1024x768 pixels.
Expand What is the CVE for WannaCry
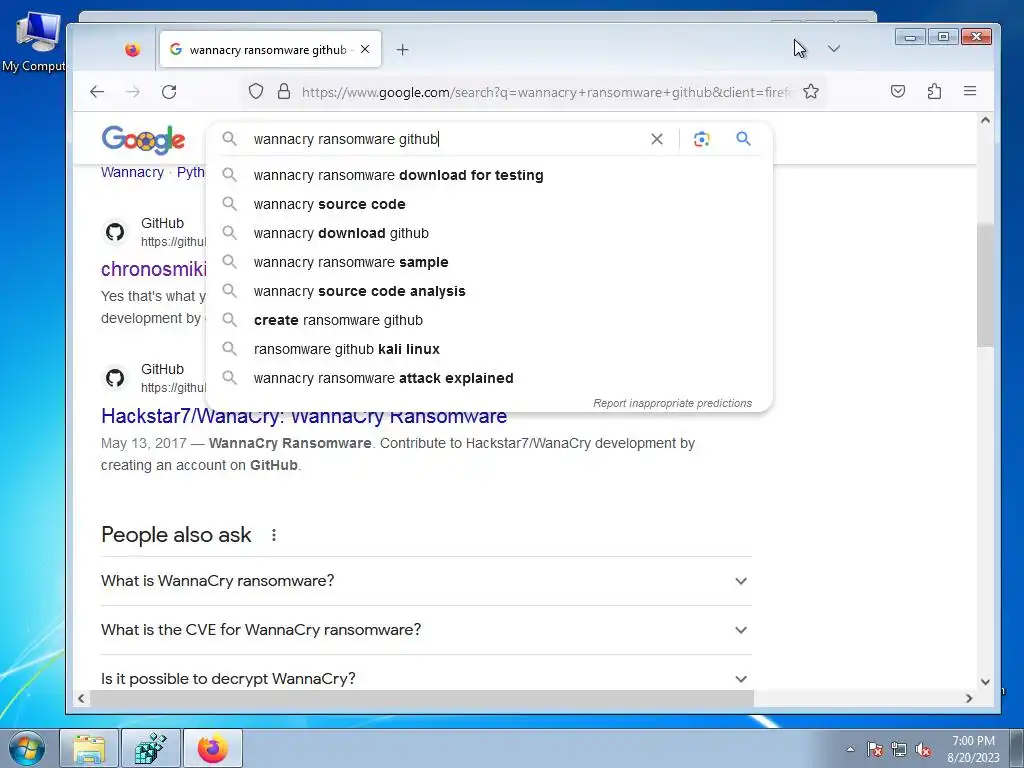coord(426,630)
